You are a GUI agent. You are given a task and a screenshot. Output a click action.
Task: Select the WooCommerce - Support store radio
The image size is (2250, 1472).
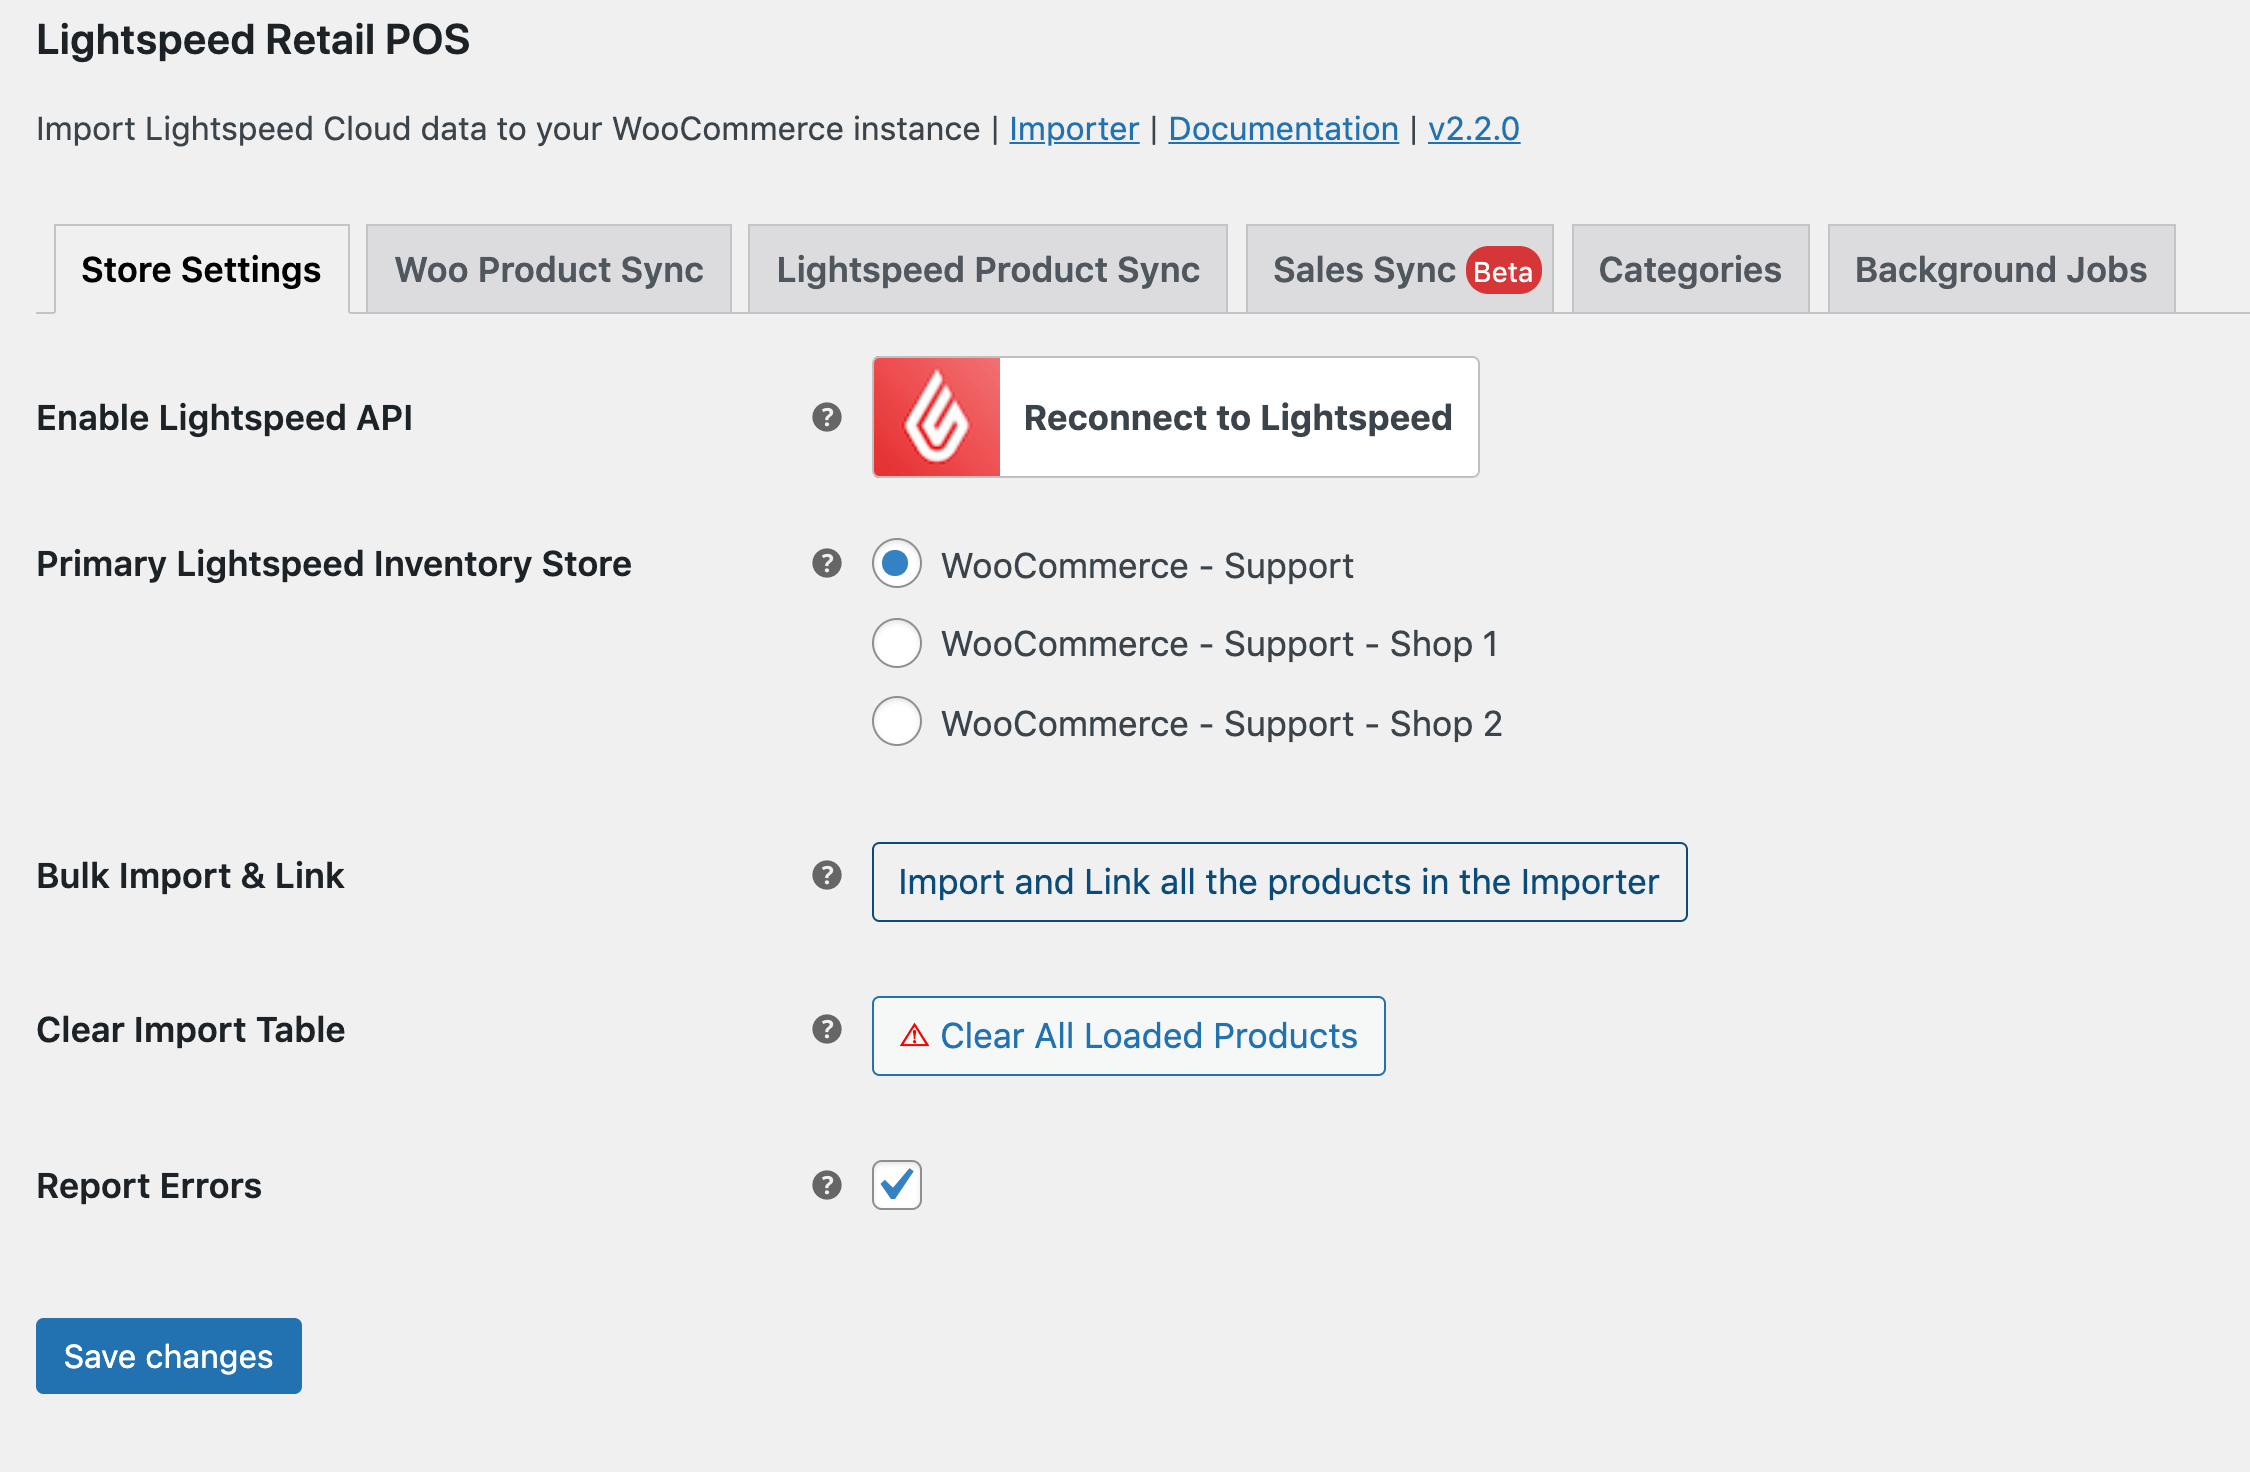[897, 564]
